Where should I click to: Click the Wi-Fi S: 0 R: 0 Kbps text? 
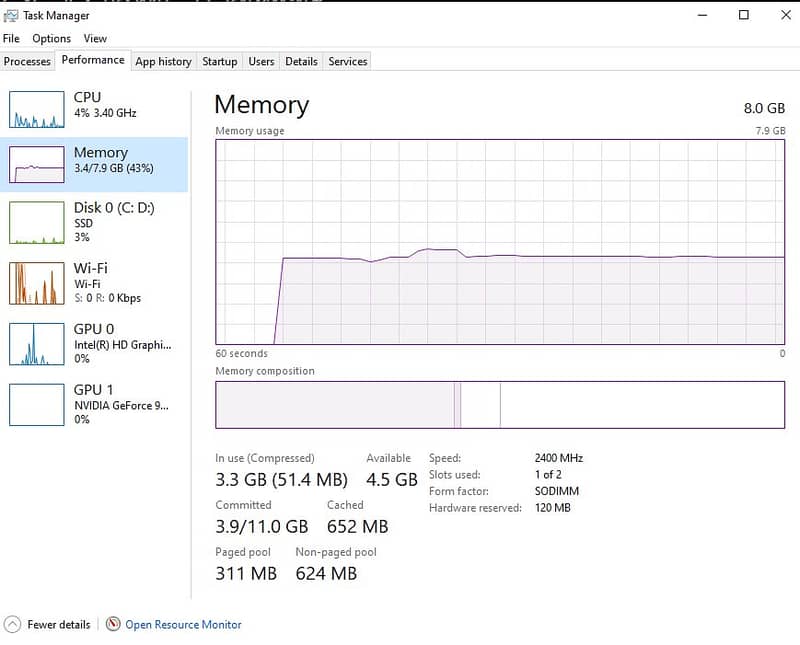[108, 298]
